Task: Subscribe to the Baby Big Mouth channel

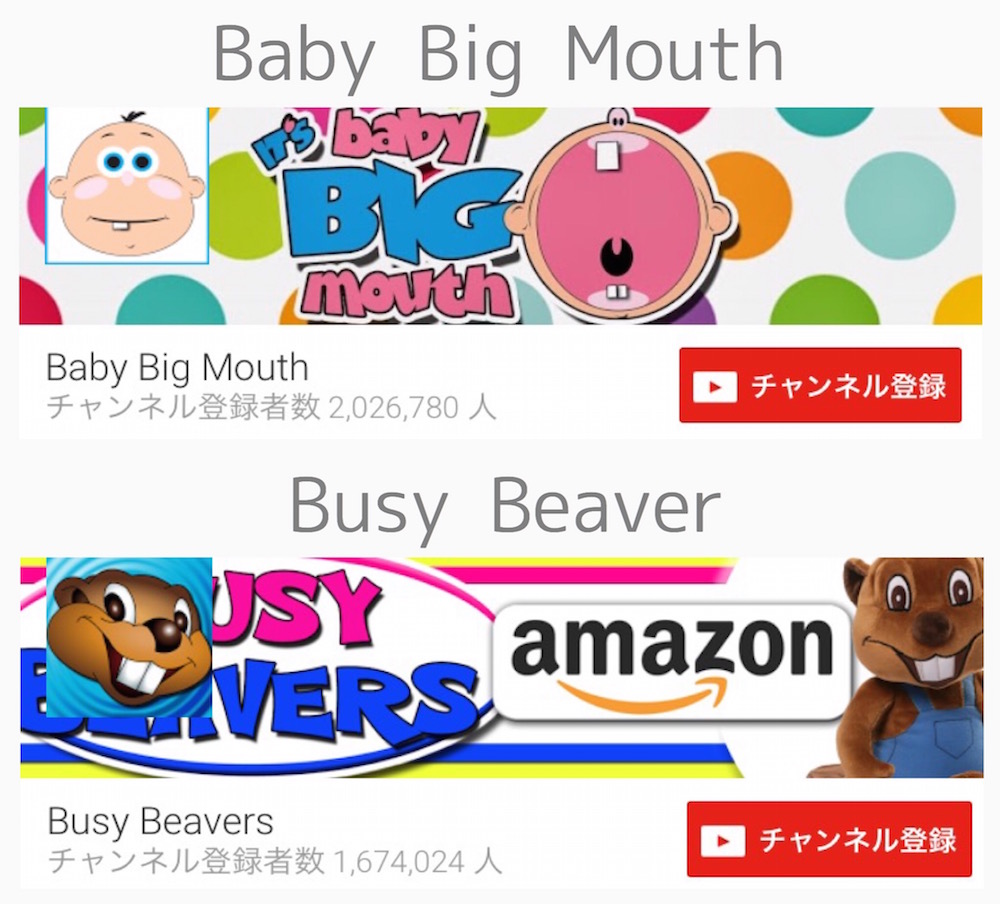Action: click(820, 385)
